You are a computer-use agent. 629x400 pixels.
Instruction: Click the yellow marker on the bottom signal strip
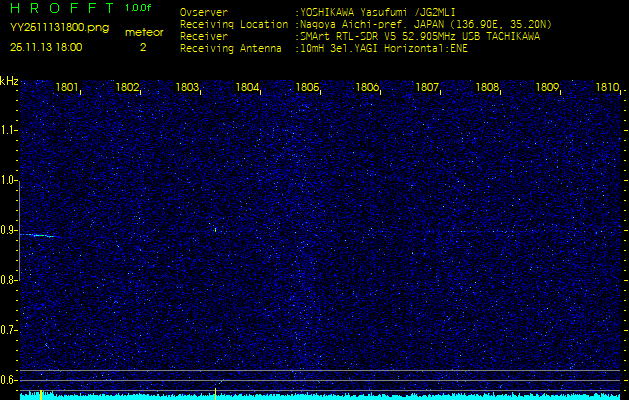click(40, 394)
